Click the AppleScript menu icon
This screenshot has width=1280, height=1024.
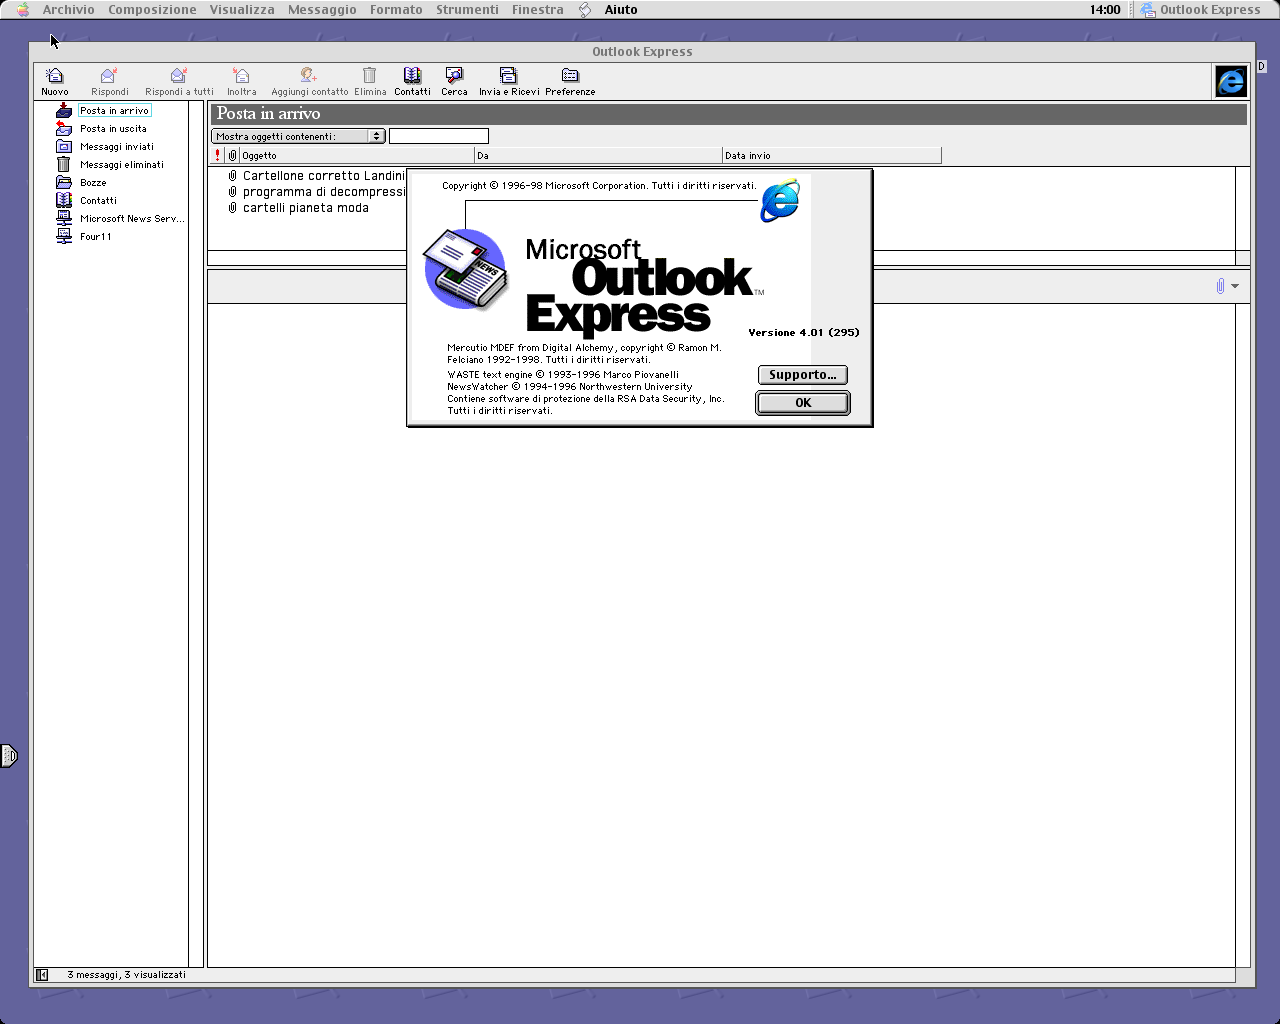point(585,10)
